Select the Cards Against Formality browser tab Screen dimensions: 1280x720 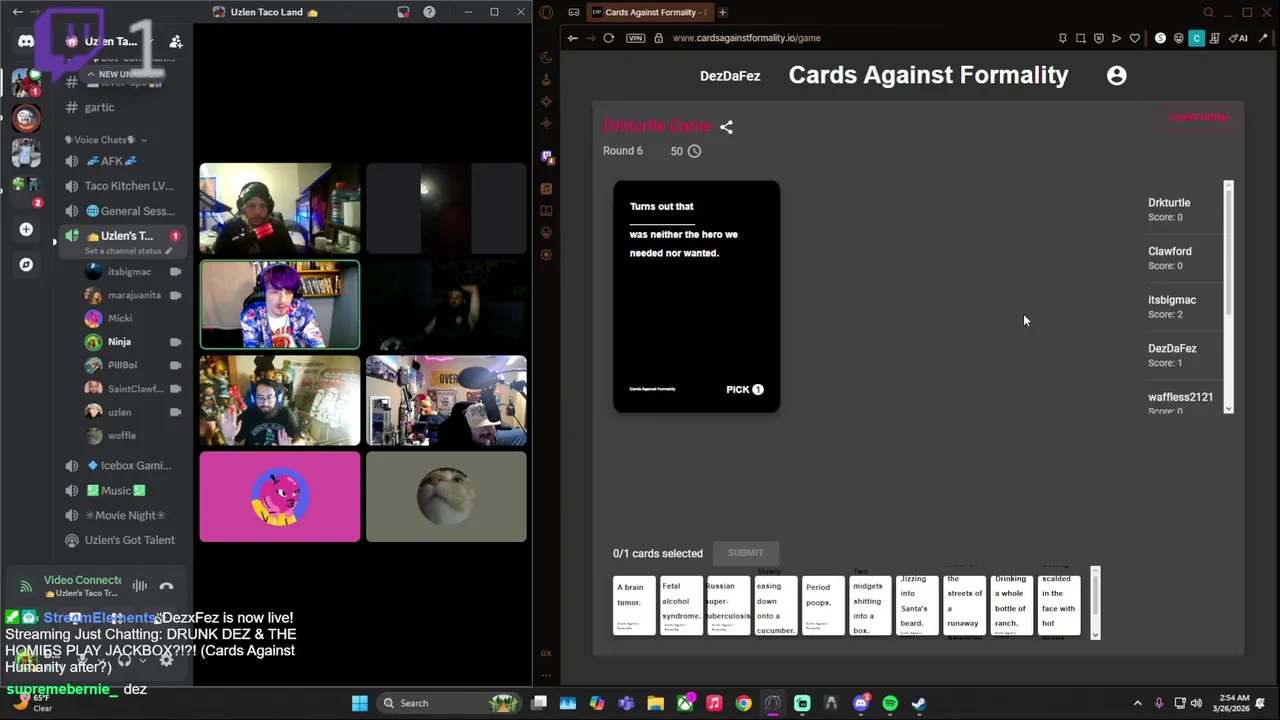tap(648, 12)
